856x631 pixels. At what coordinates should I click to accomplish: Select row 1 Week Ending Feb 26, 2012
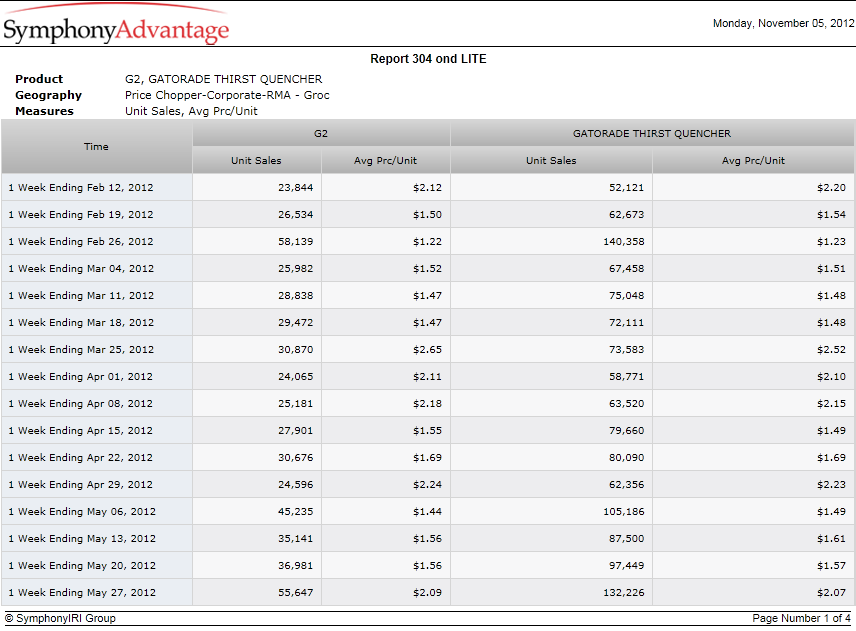[x=428, y=241]
